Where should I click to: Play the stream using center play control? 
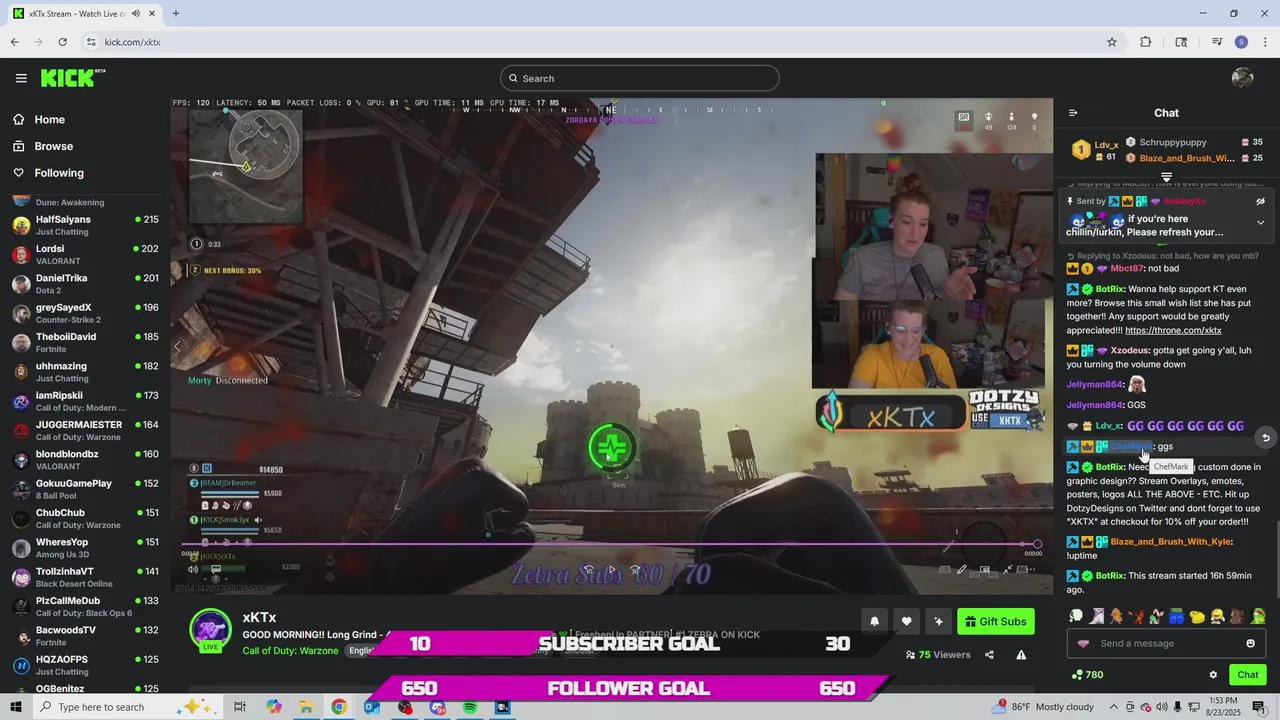click(611, 570)
